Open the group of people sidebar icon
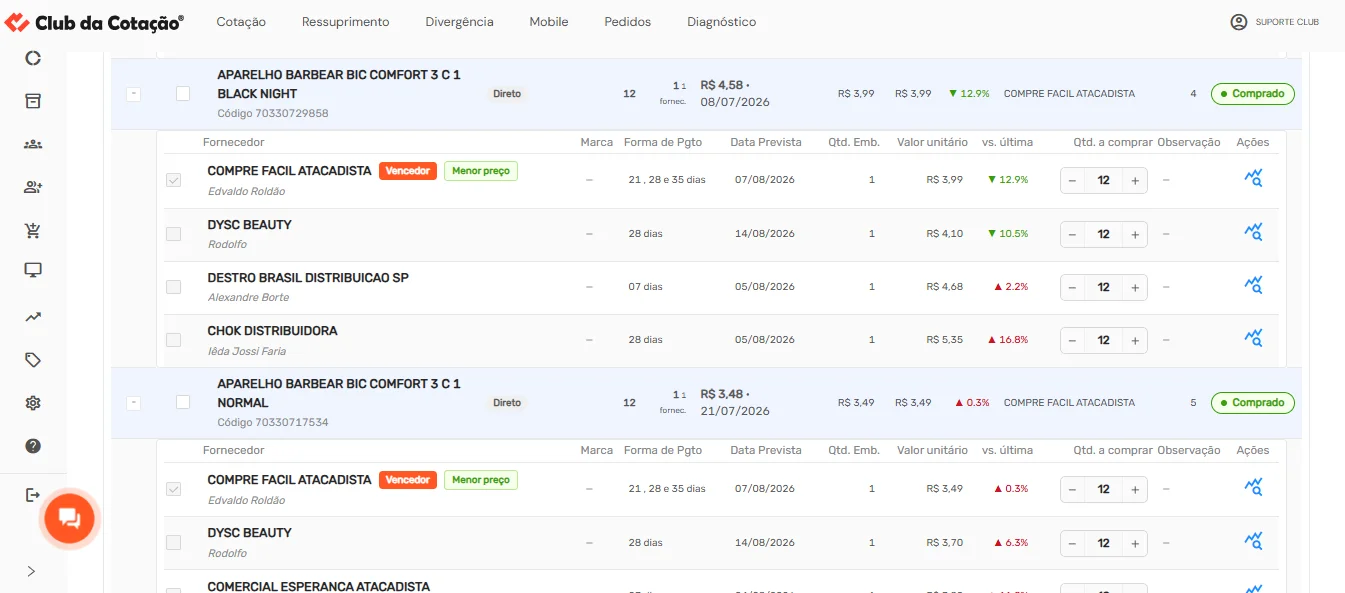 (33, 144)
